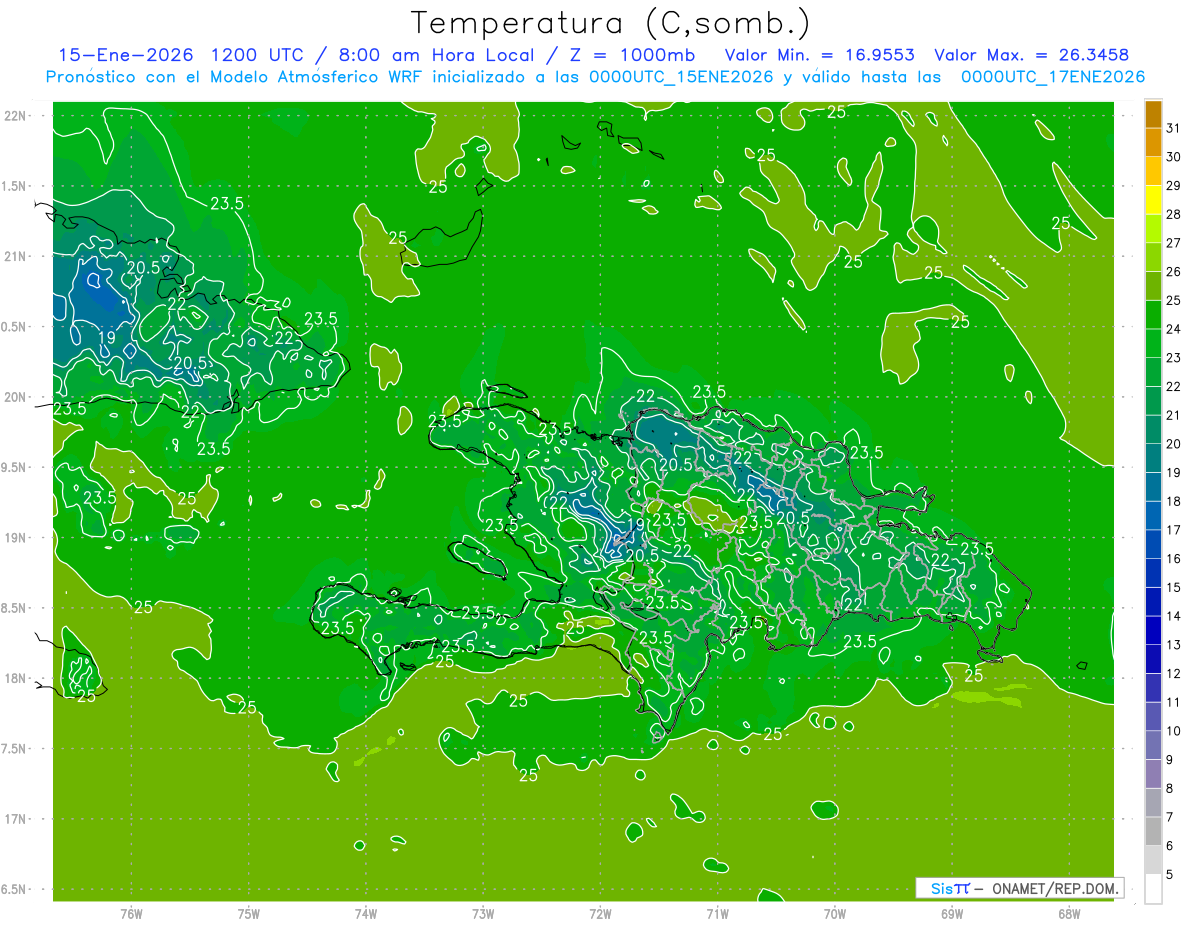
Task: Click the colorbar value label 12
Action: point(1174,674)
